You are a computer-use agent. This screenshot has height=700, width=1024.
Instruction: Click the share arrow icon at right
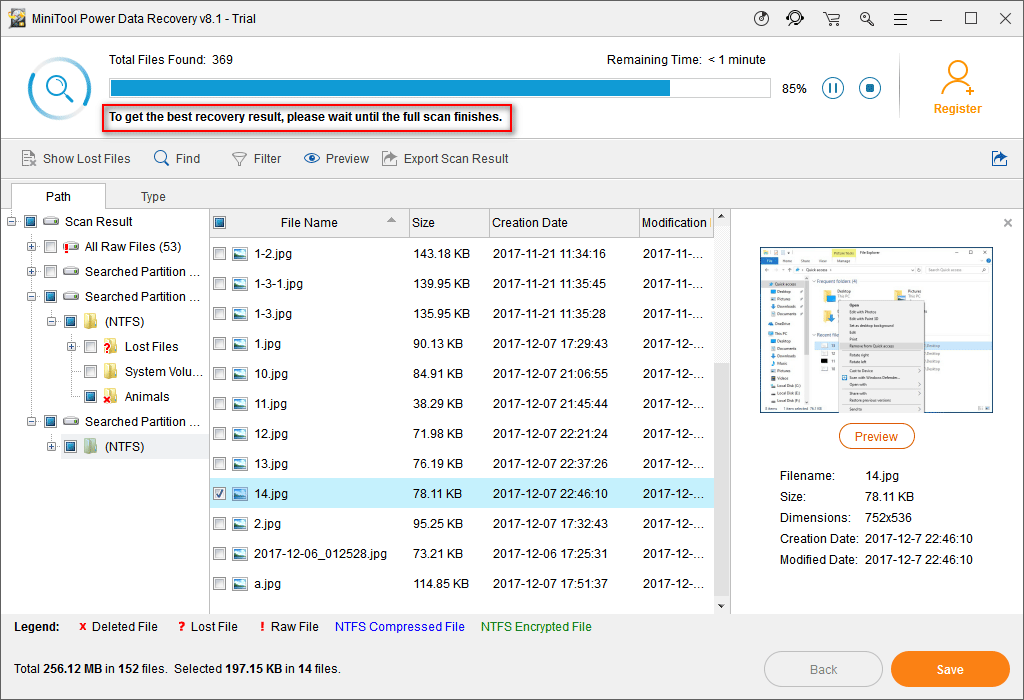pyautogui.click(x=999, y=158)
